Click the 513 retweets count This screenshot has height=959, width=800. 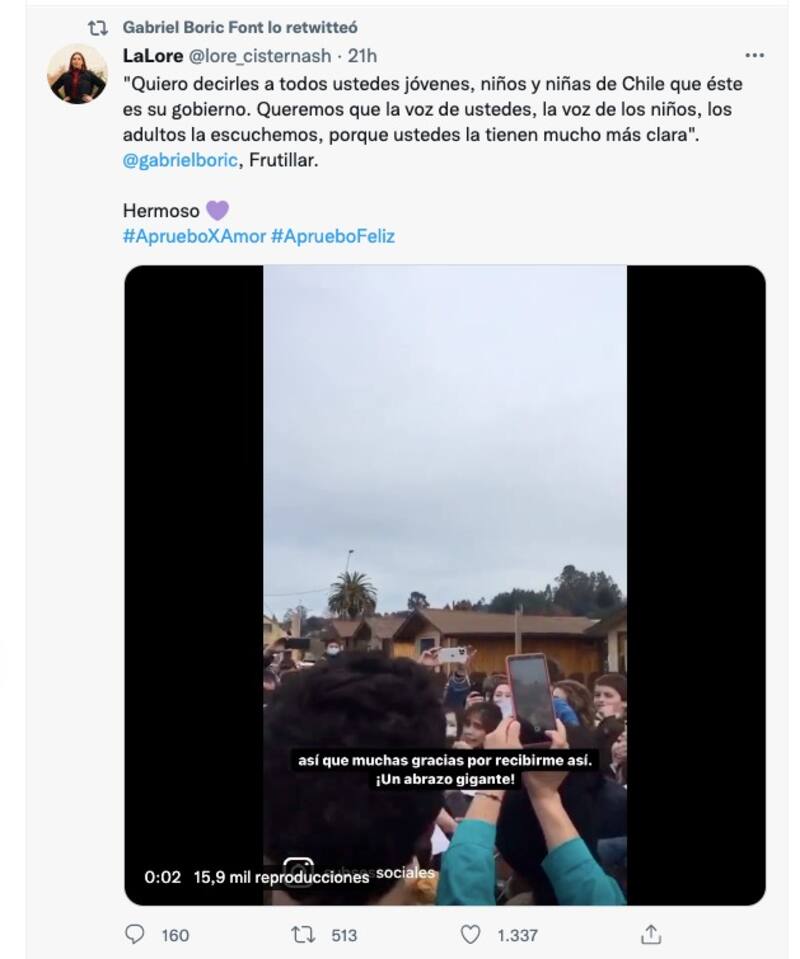click(x=344, y=935)
